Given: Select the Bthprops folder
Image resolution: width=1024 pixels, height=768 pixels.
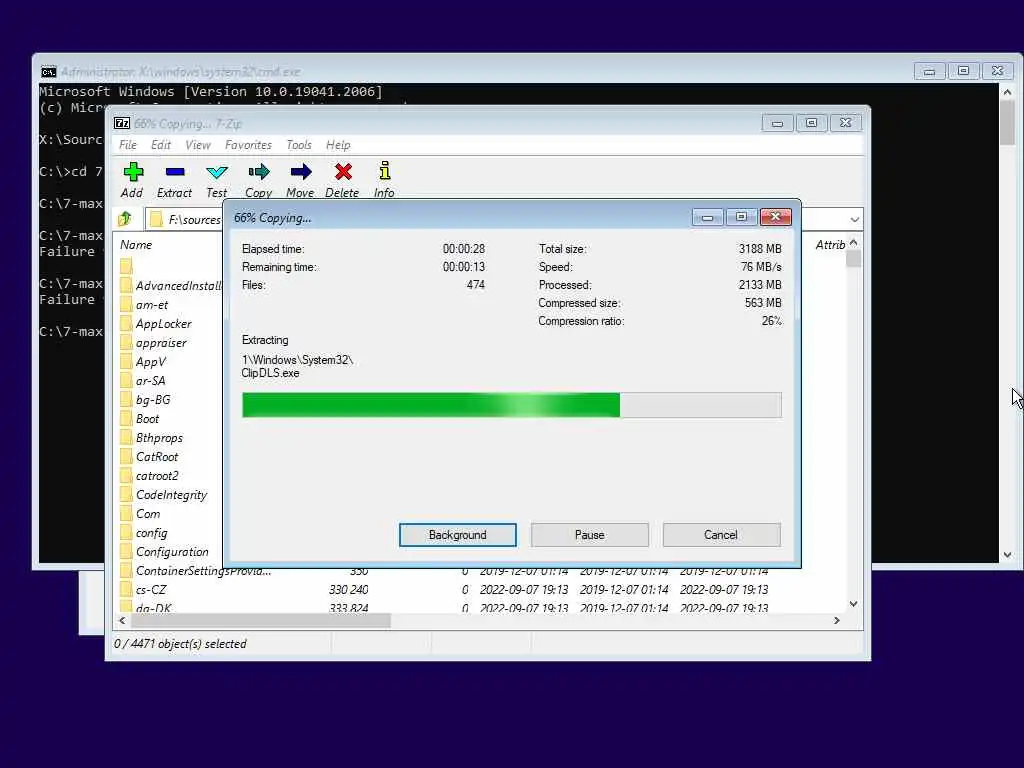Looking at the screenshot, I should (159, 438).
